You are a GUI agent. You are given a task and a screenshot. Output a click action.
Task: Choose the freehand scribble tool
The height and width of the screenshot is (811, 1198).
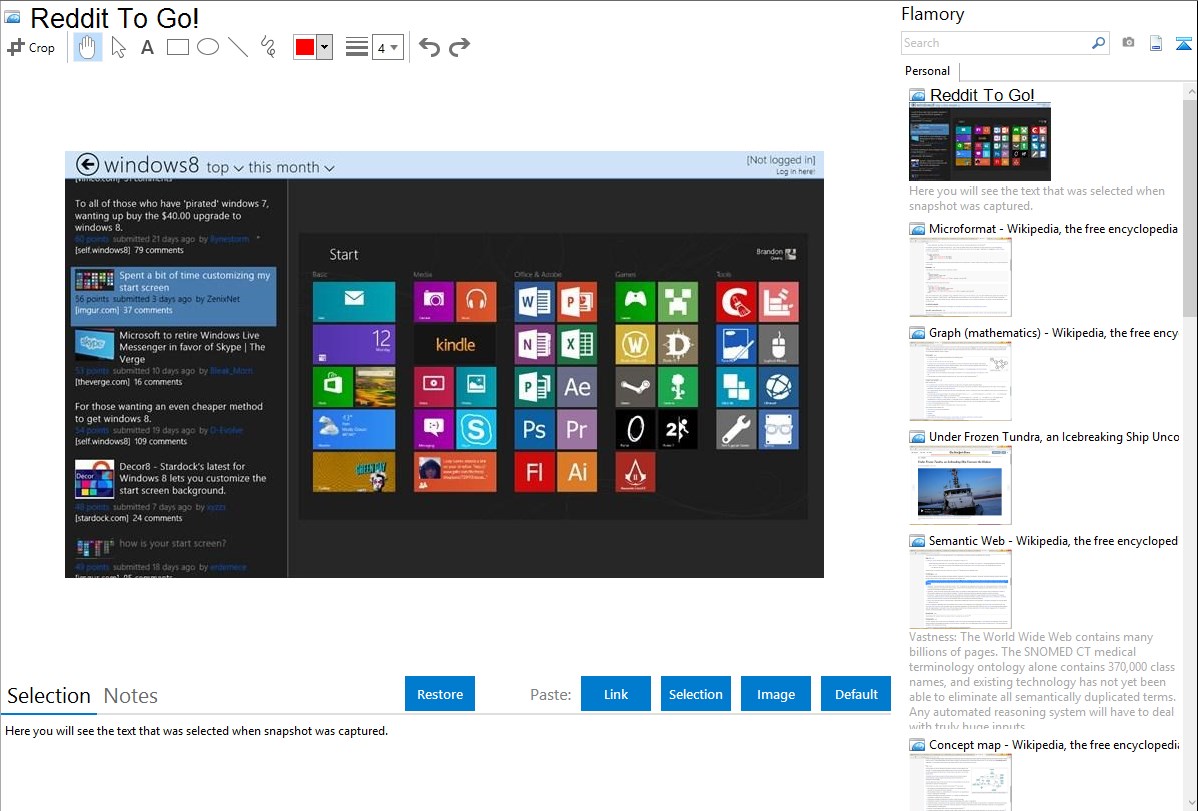[x=268, y=47]
